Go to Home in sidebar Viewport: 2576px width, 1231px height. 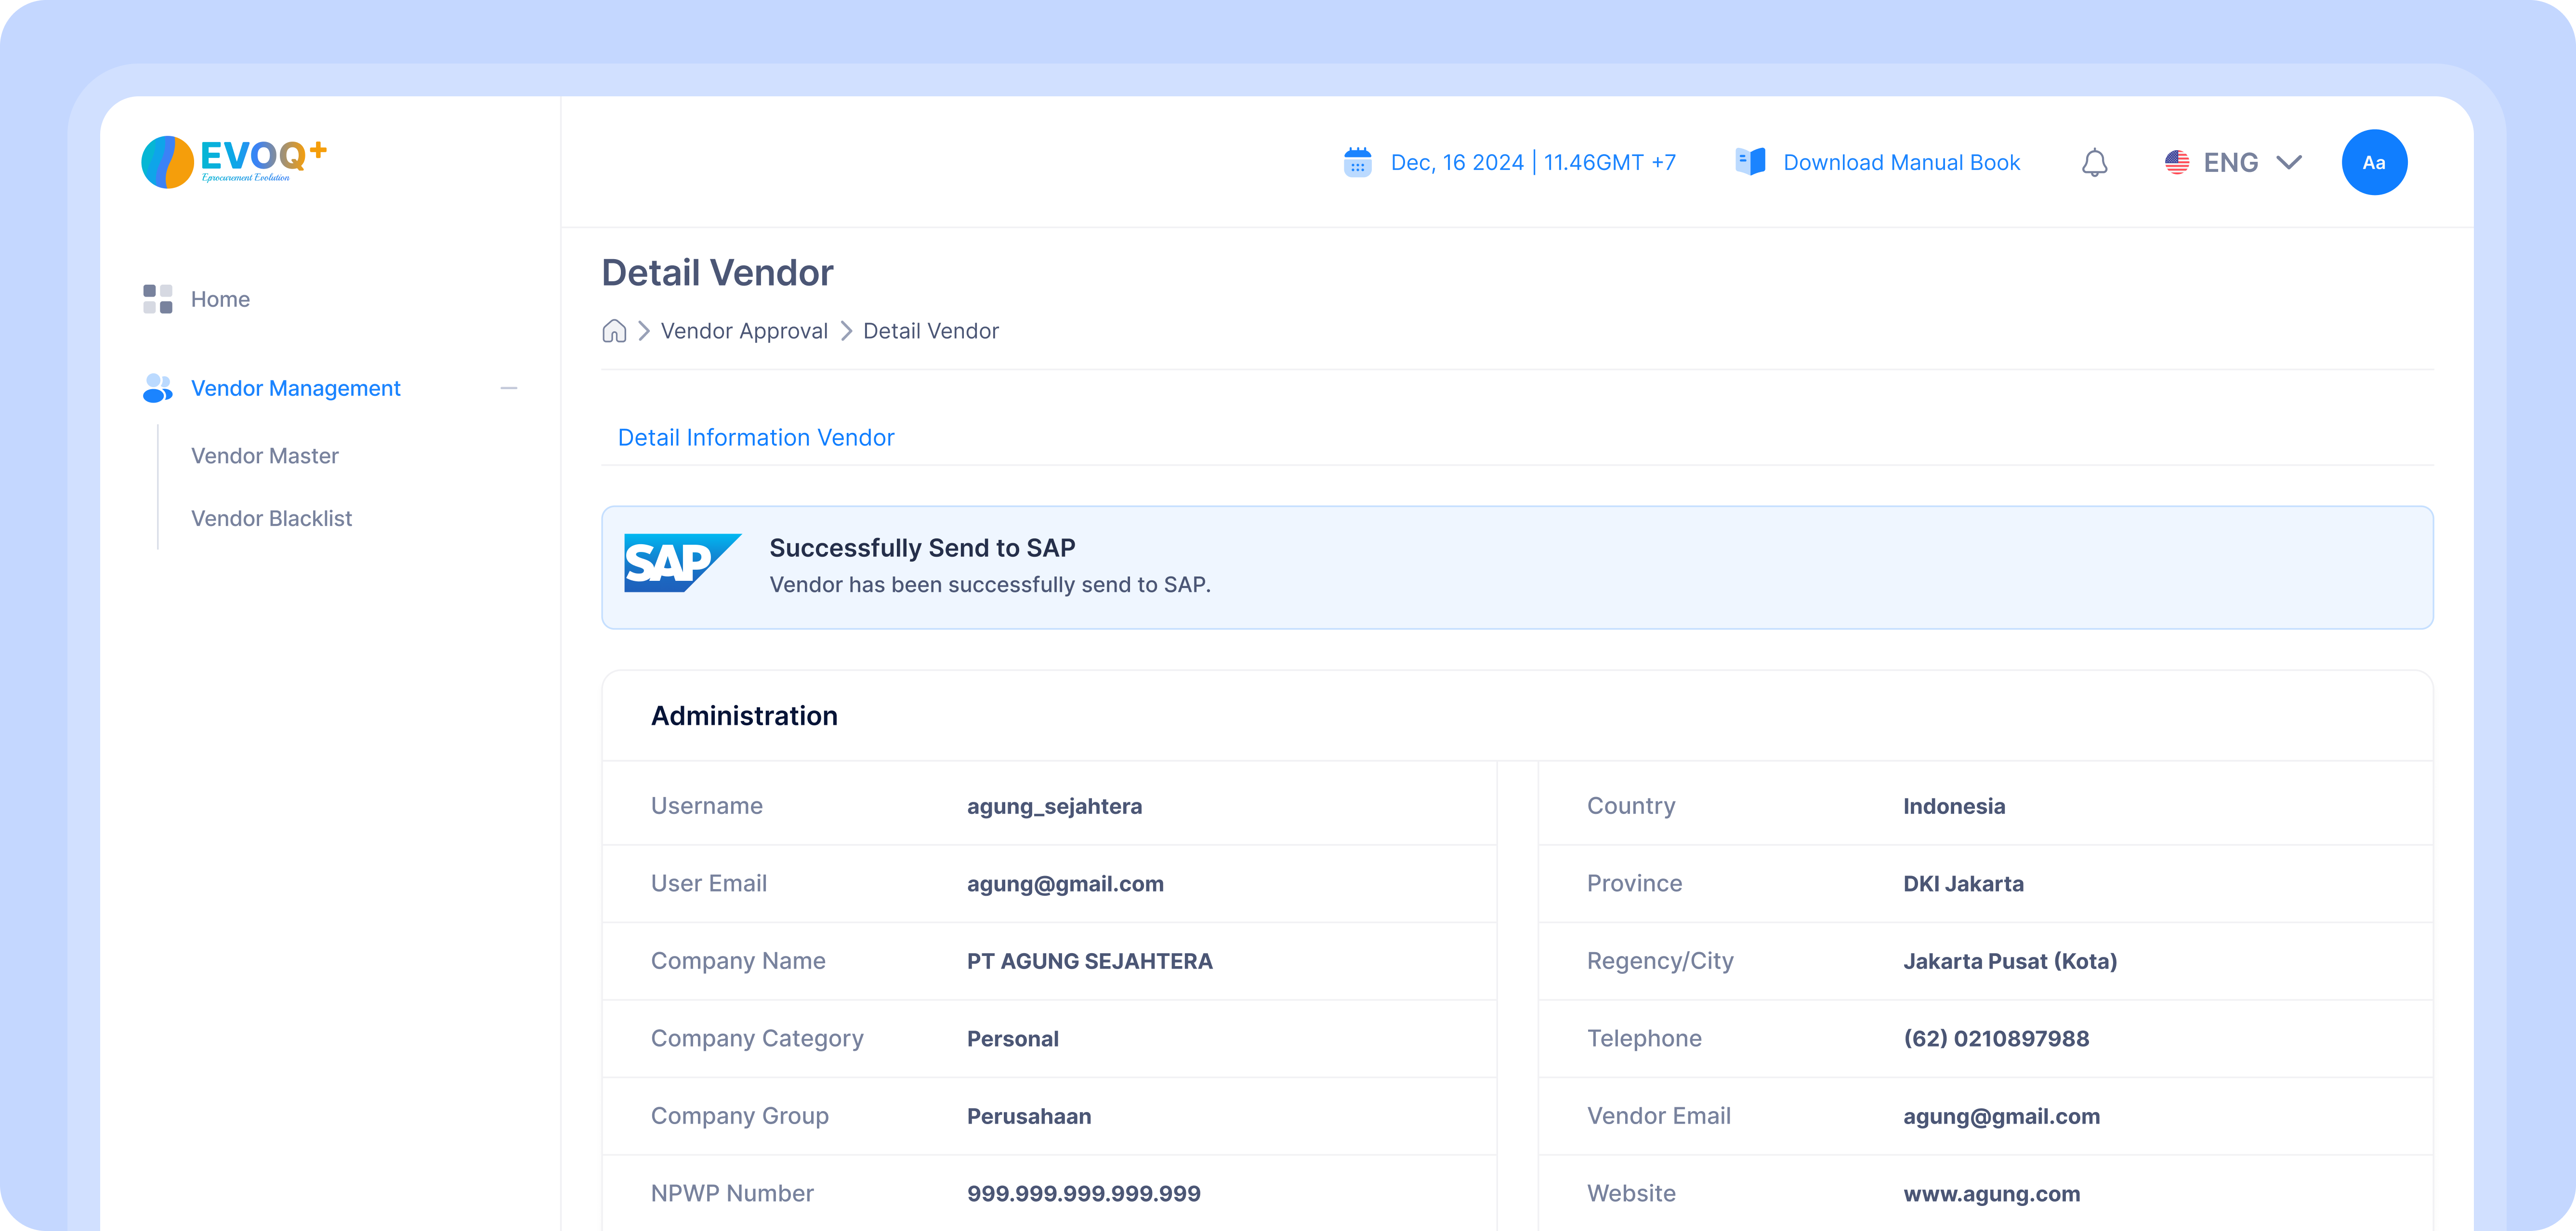pos(220,299)
